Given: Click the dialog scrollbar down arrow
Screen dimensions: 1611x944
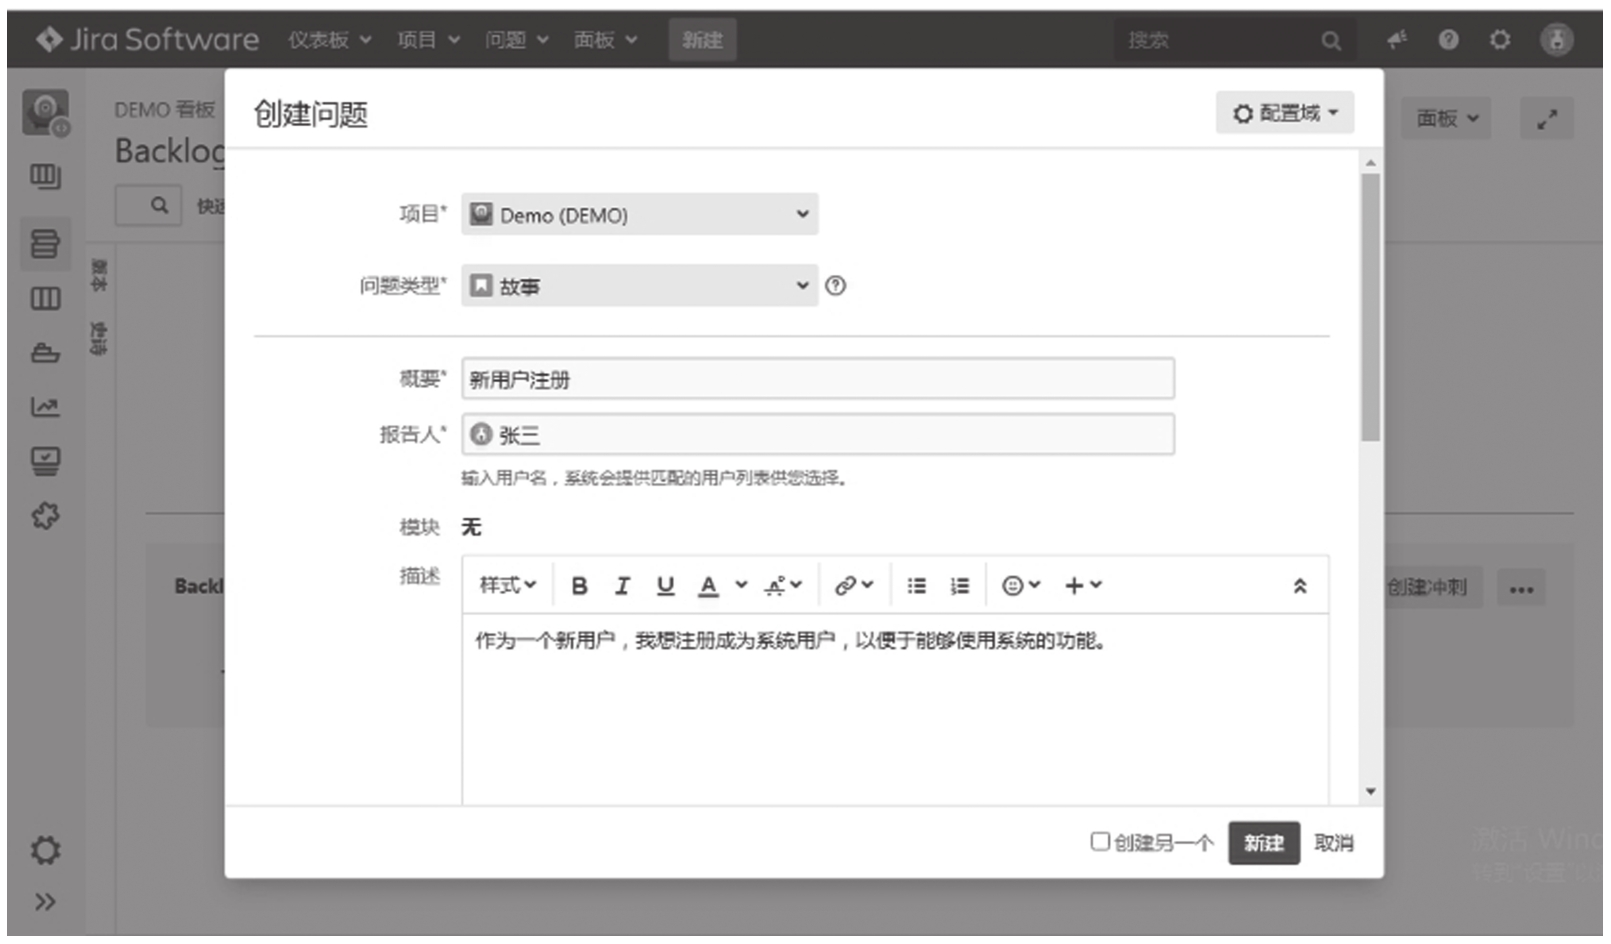Looking at the screenshot, I should (1371, 792).
